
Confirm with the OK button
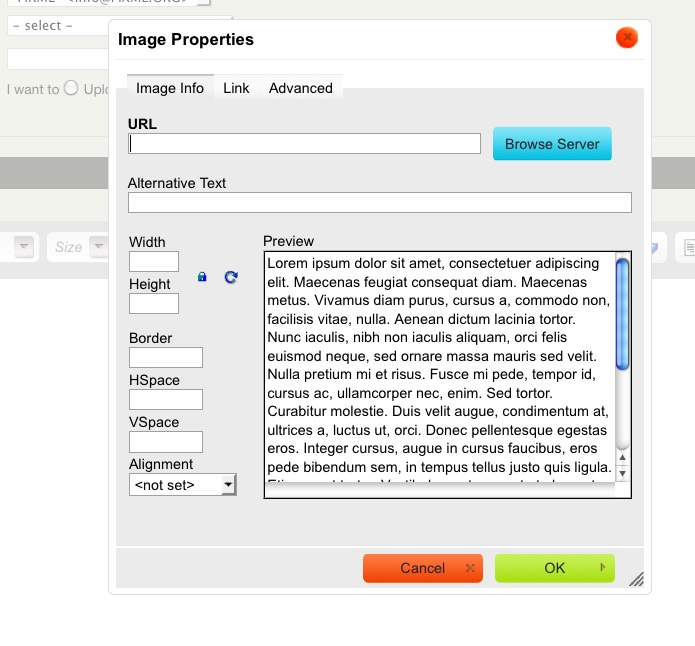pos(554,568)
